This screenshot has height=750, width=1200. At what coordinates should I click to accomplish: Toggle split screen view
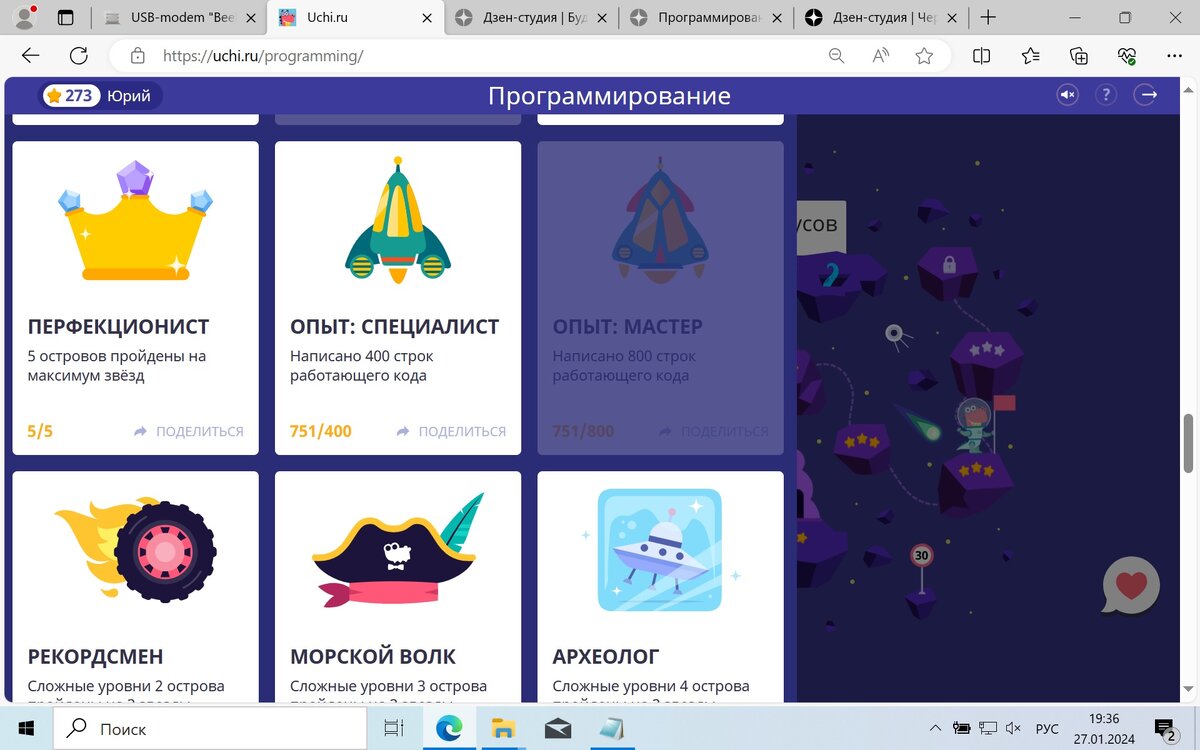click(982, 56)
